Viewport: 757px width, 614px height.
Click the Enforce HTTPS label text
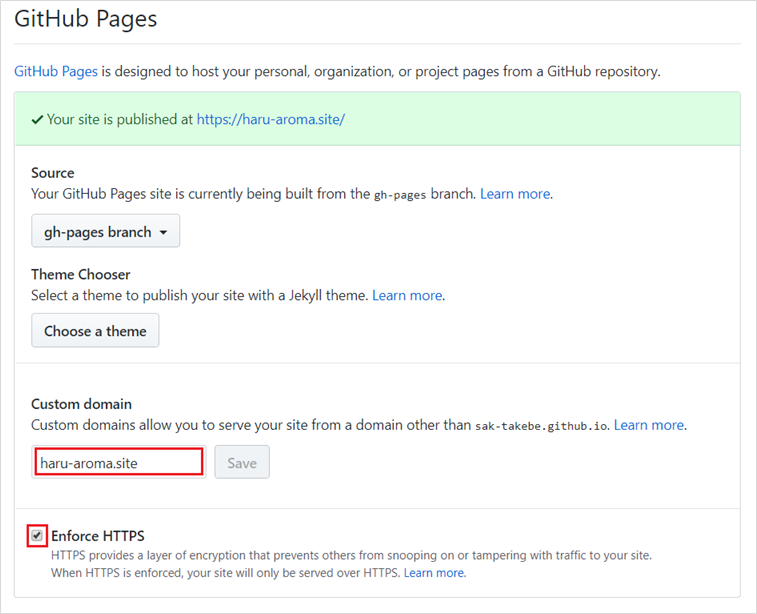(98, 536)
